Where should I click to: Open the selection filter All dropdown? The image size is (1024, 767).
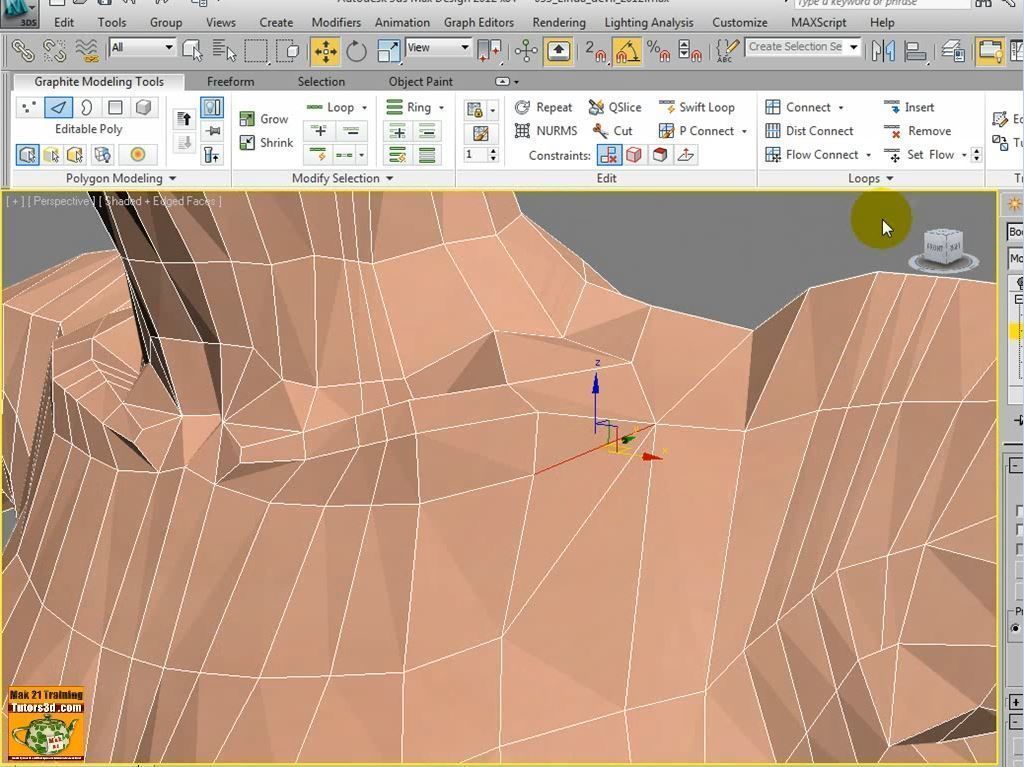142,47
